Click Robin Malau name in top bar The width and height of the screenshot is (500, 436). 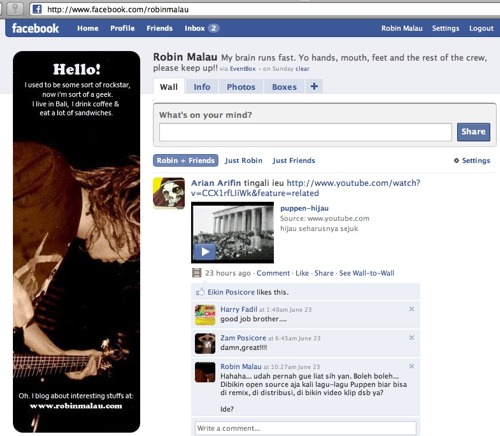(402, 28)
